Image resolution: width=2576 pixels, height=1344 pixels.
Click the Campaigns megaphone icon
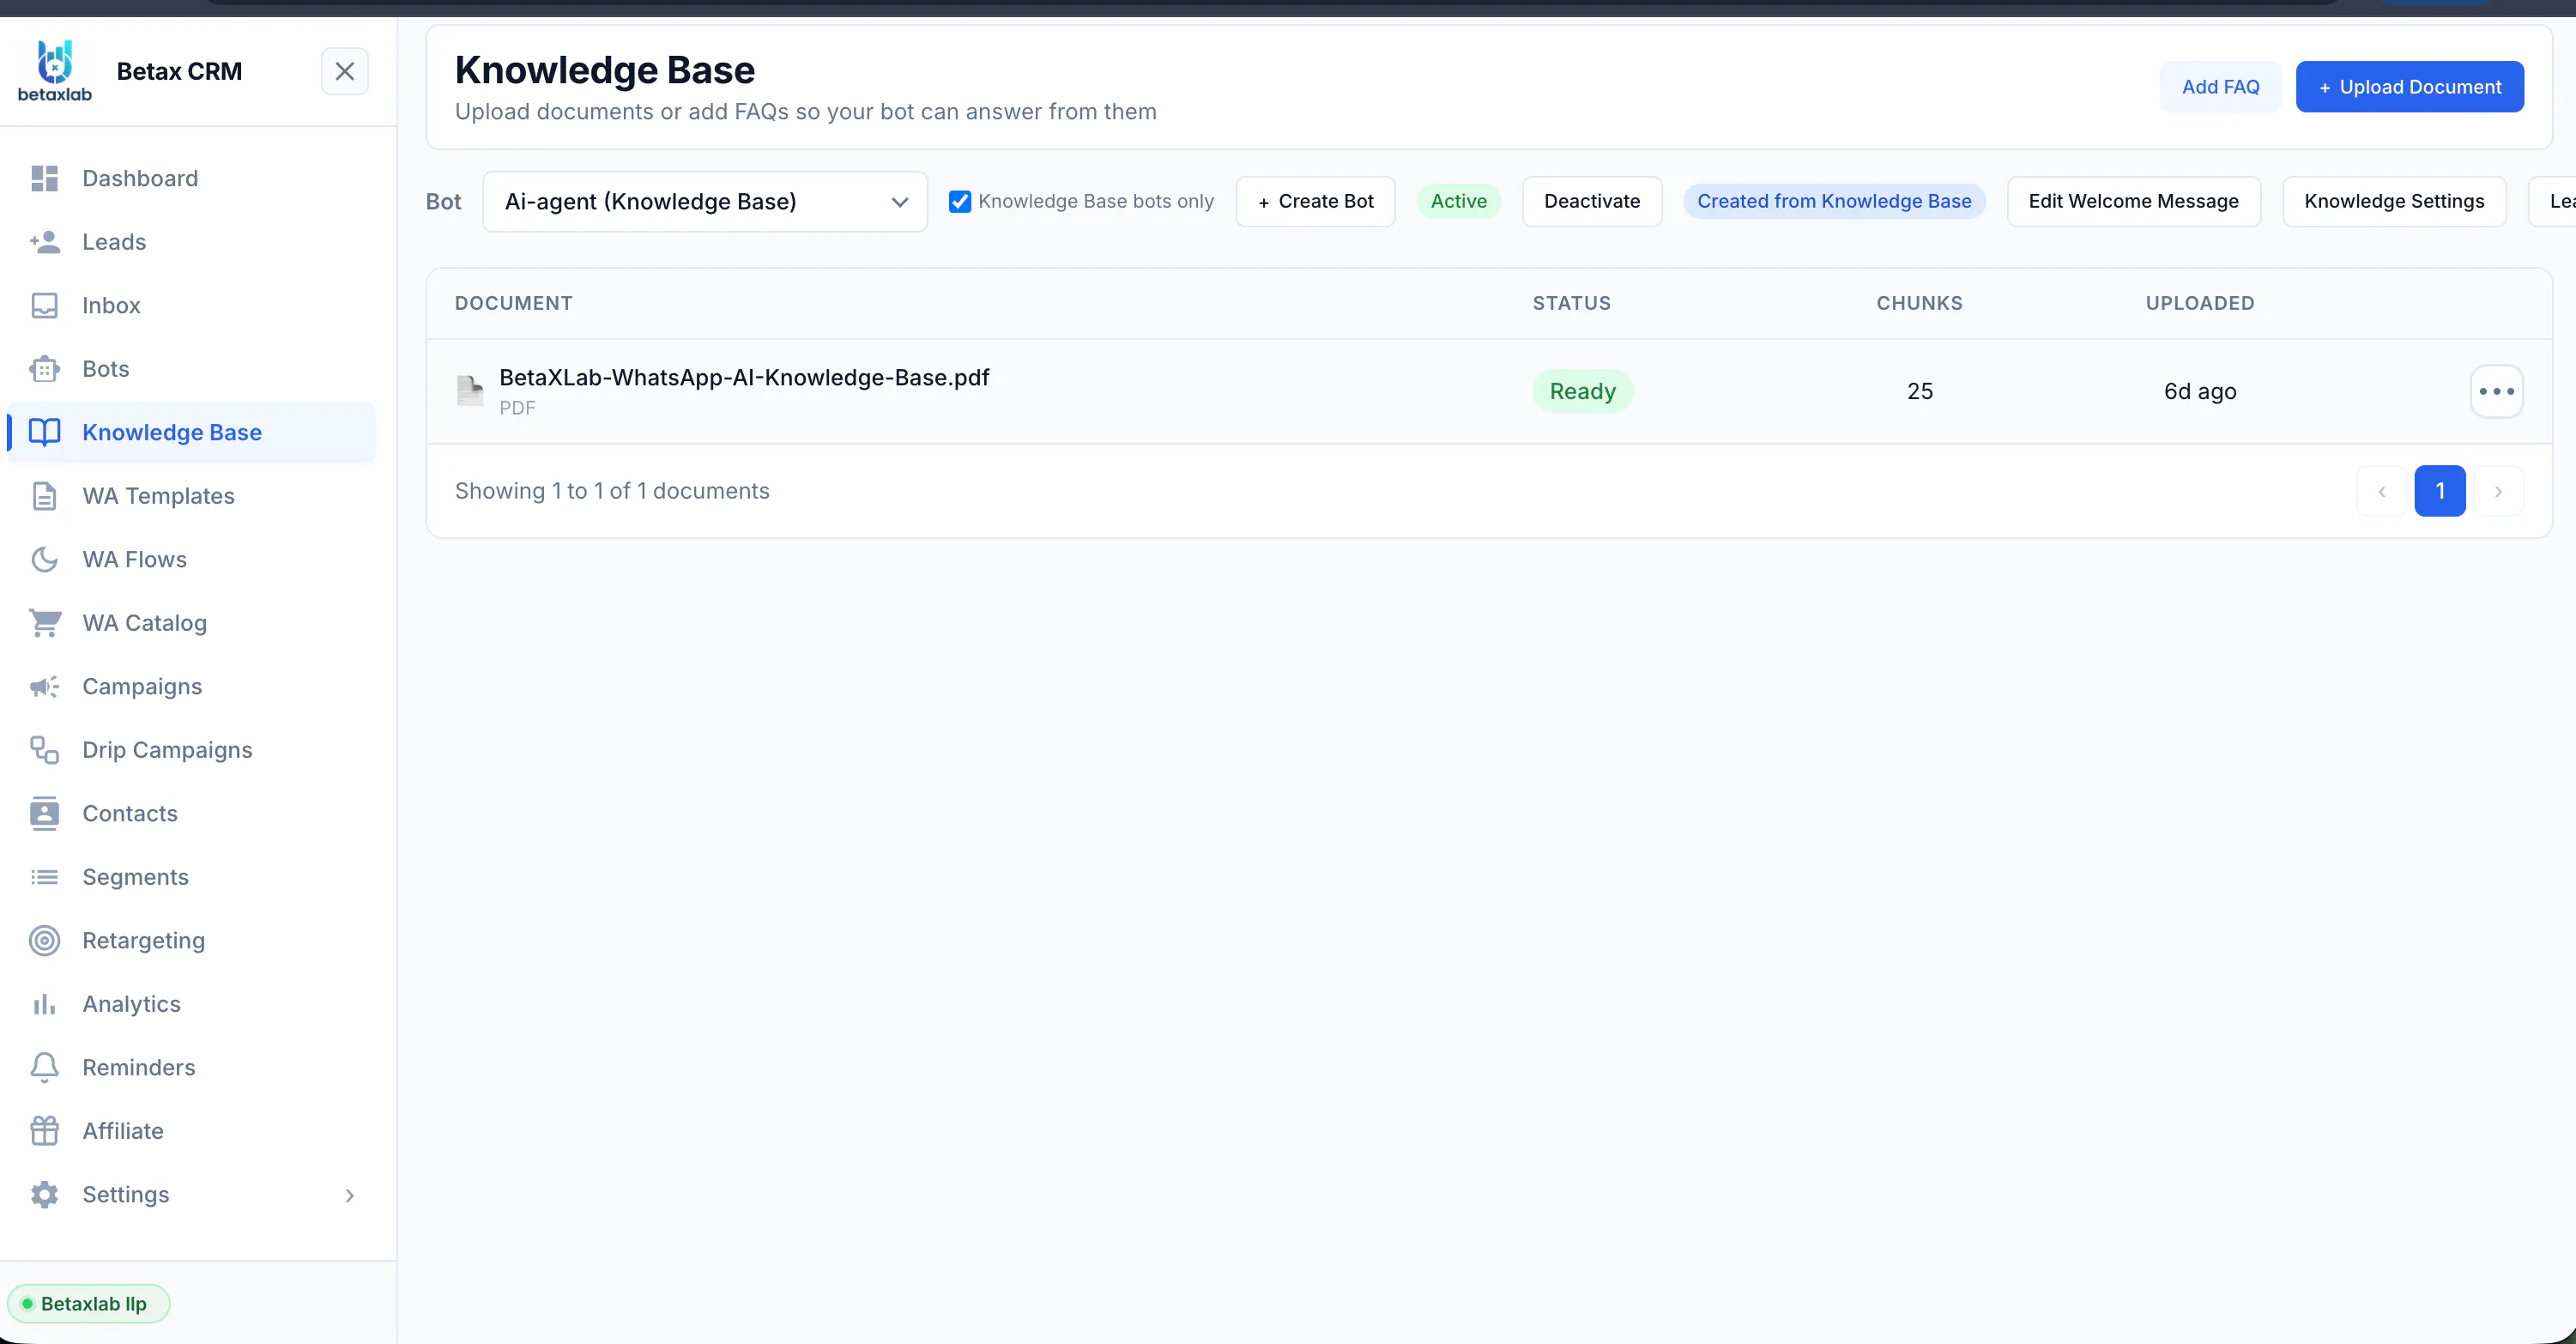click(x=44, y=686)
